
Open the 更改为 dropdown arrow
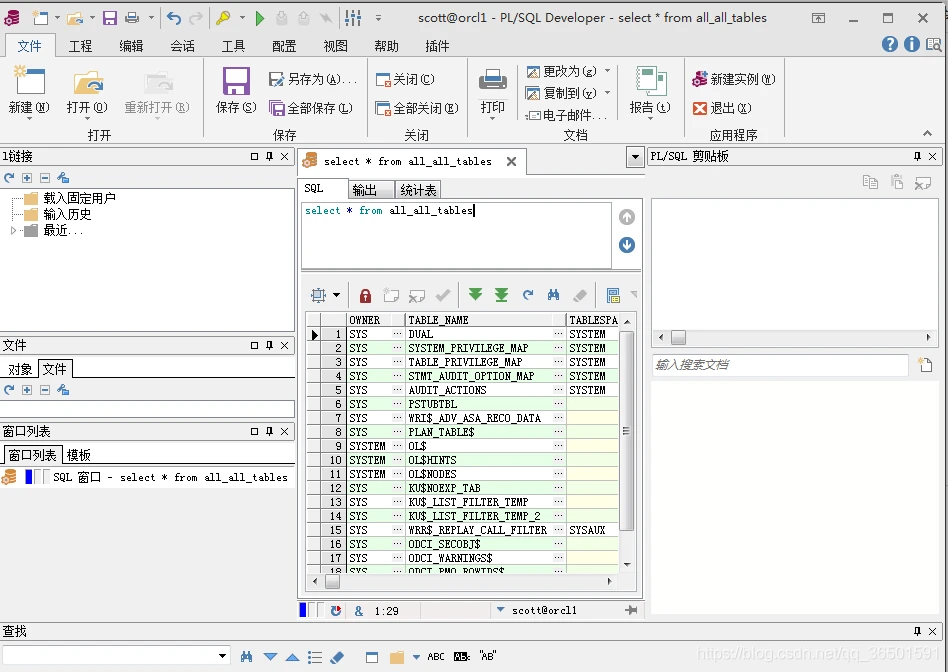coord(607,72)
